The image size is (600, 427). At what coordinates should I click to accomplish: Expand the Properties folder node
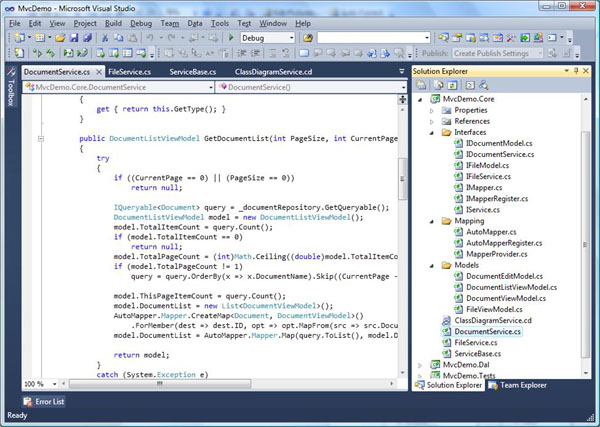tap(432, 110)
